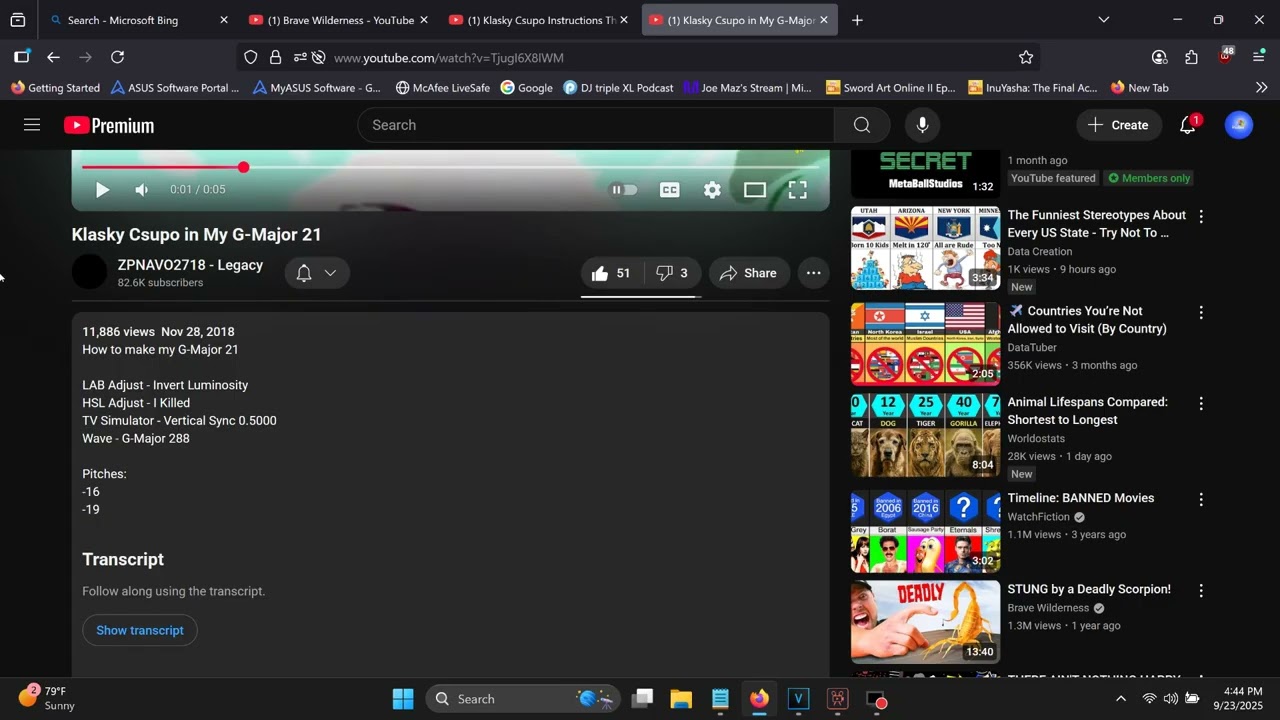
Task: Open options for STUNG by Deadly Scorpion video
Action: (1201, 590)
